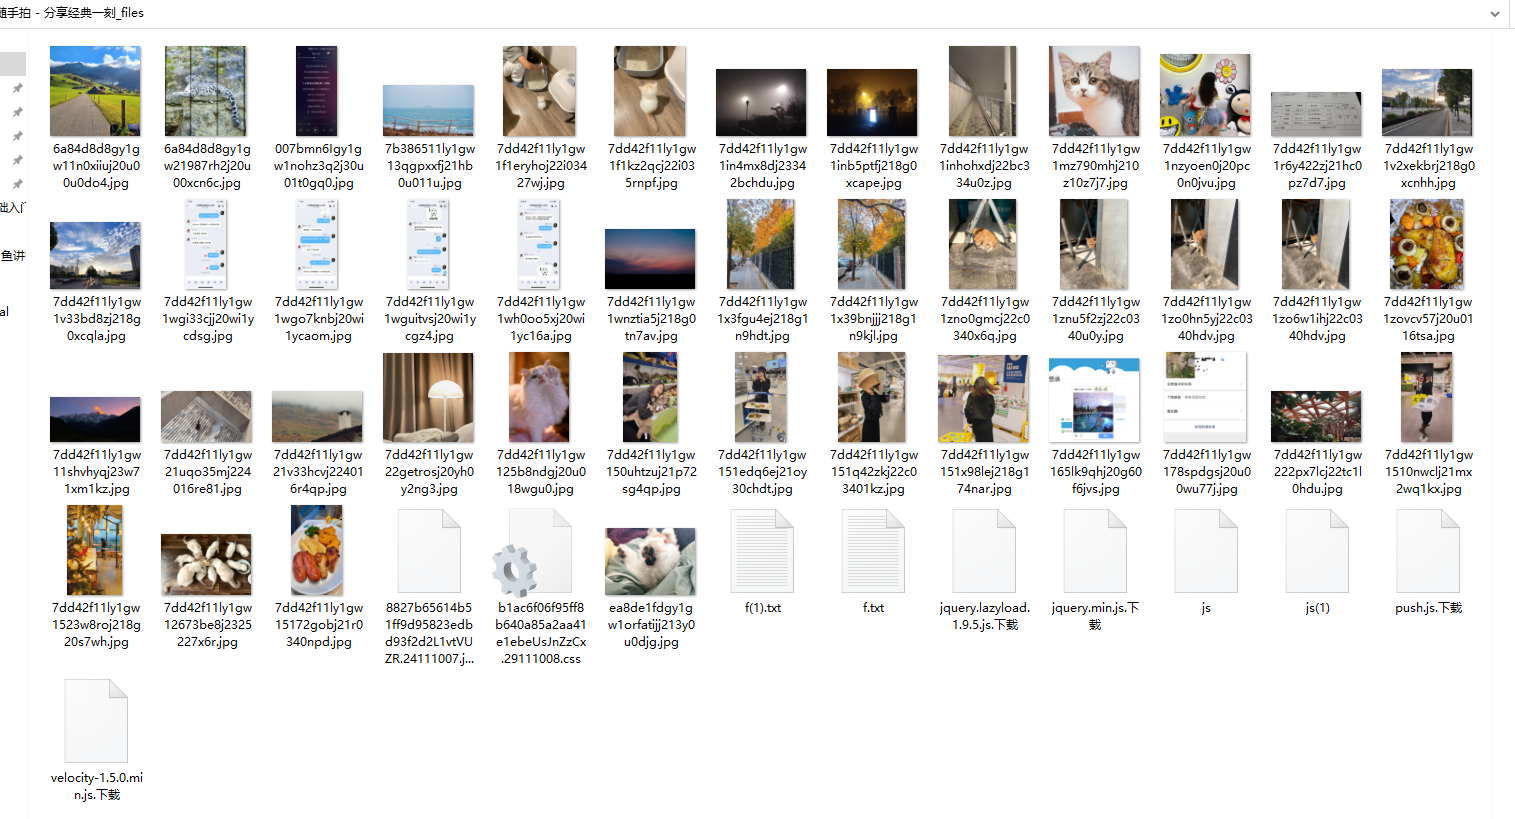Screen dimensions: 1515x819
Task: Click the orange night sky thumbnail 1inb5ptfj218g0
Action: 872,102
